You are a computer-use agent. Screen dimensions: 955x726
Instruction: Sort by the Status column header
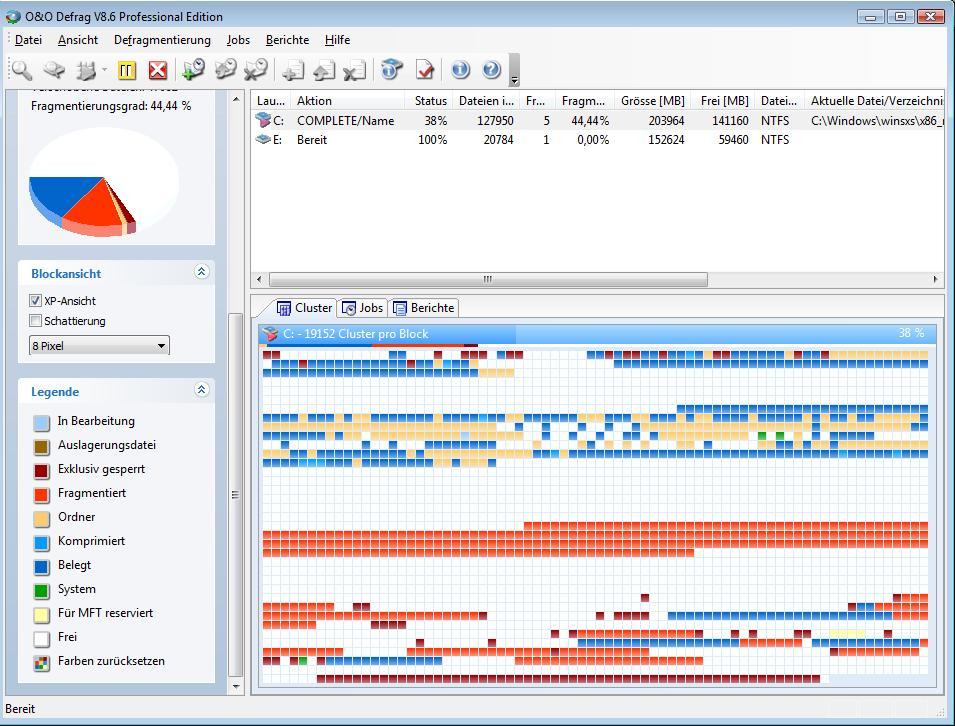(430, 100)
